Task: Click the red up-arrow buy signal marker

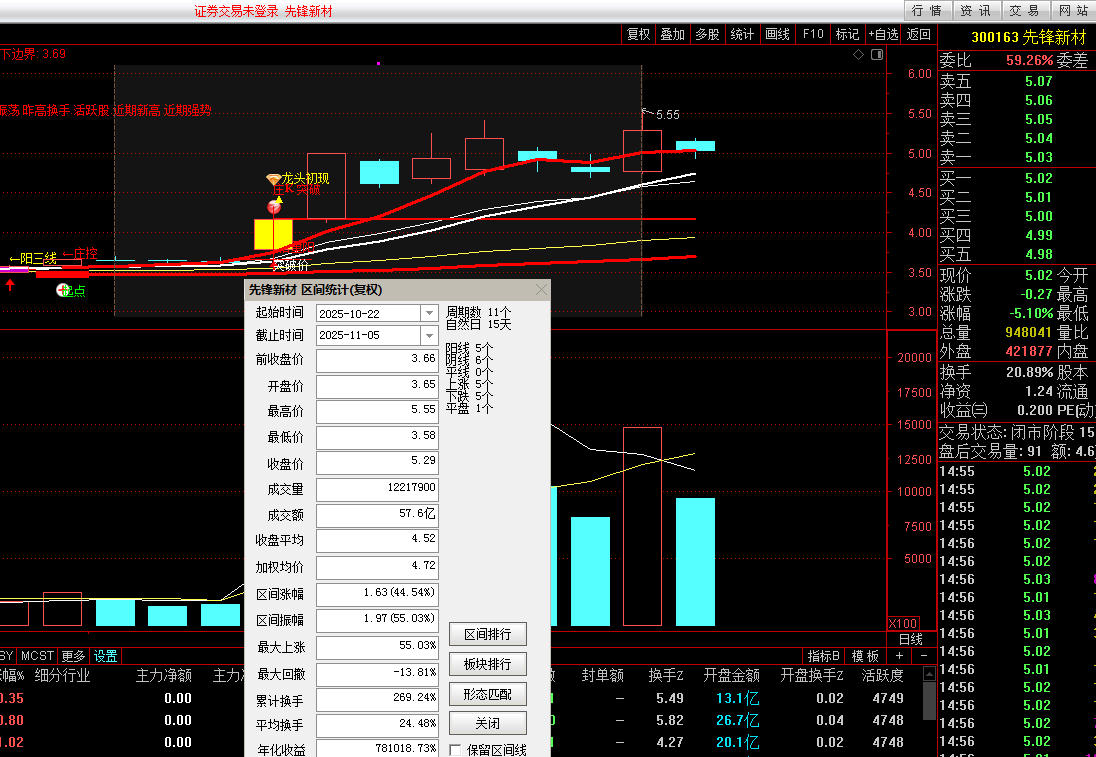Action: (10, 285)
